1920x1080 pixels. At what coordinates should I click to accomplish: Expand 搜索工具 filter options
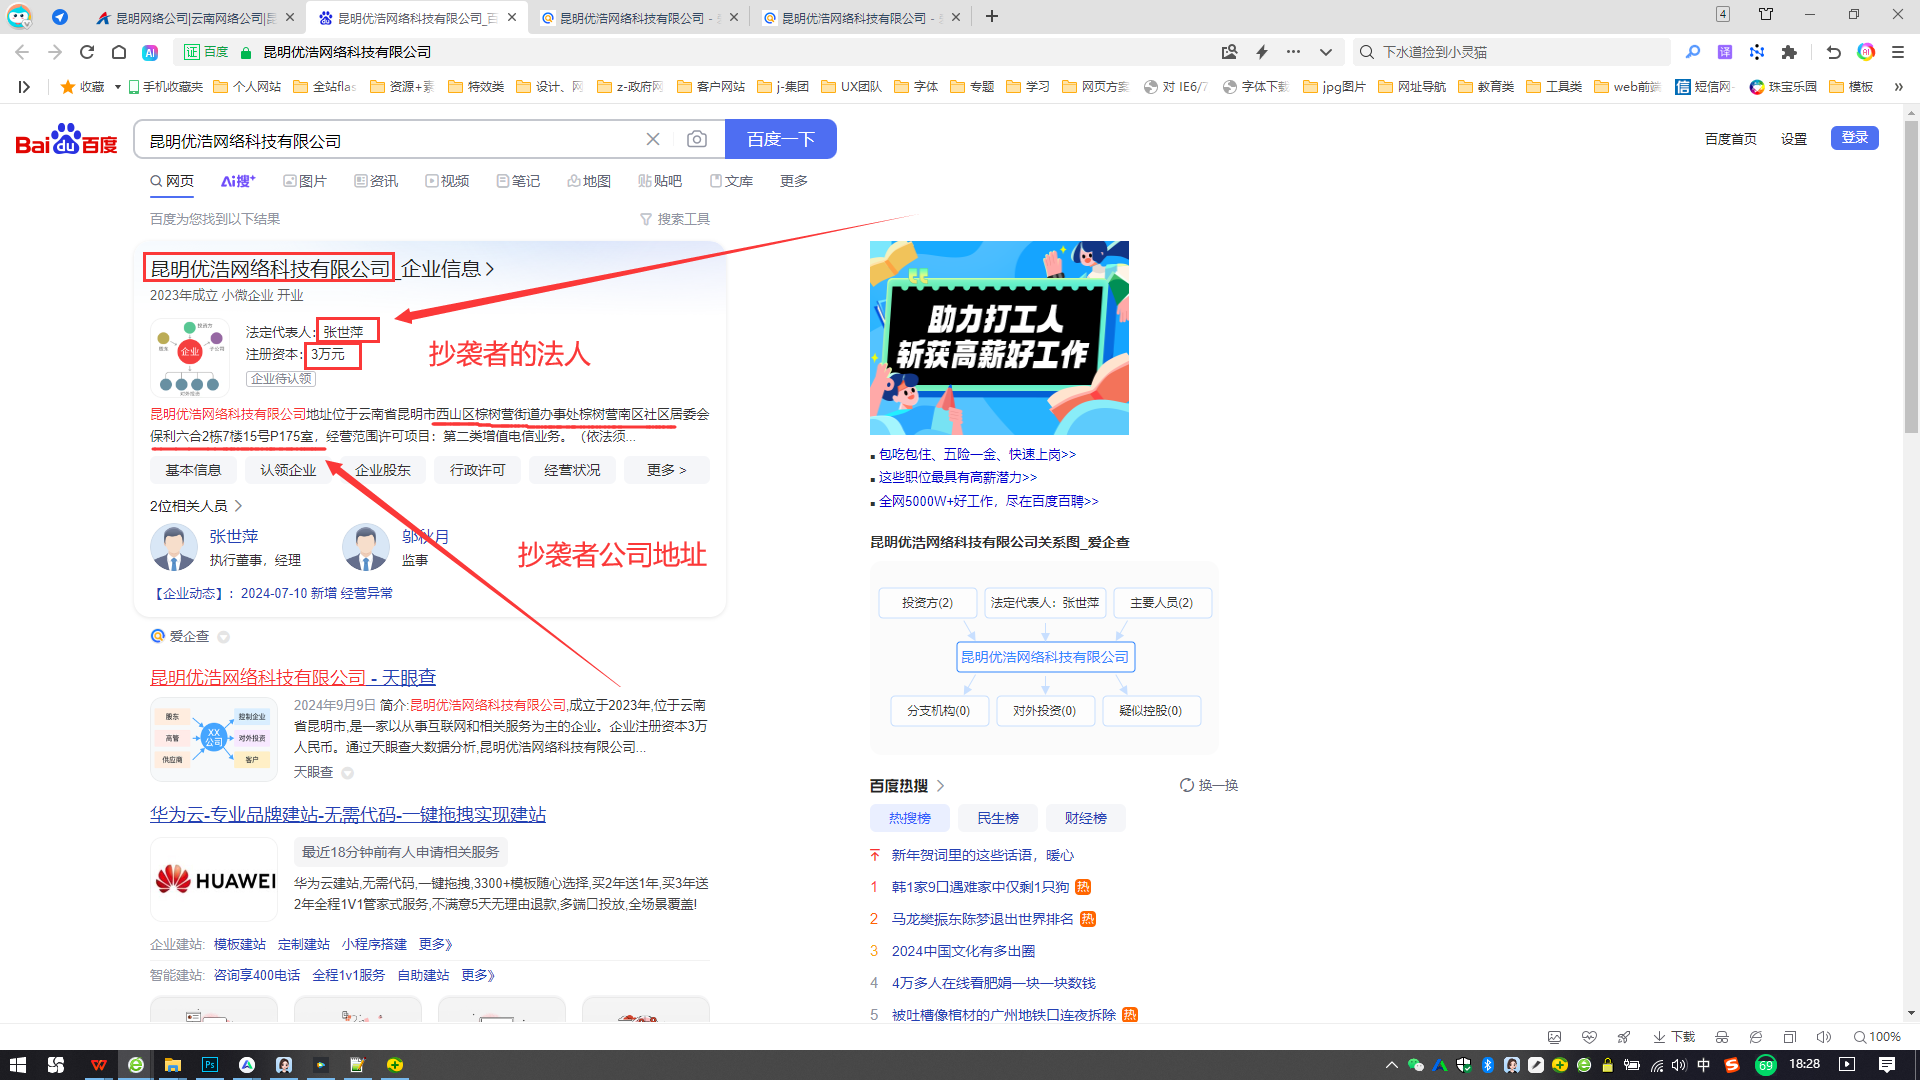click(675, 219)
